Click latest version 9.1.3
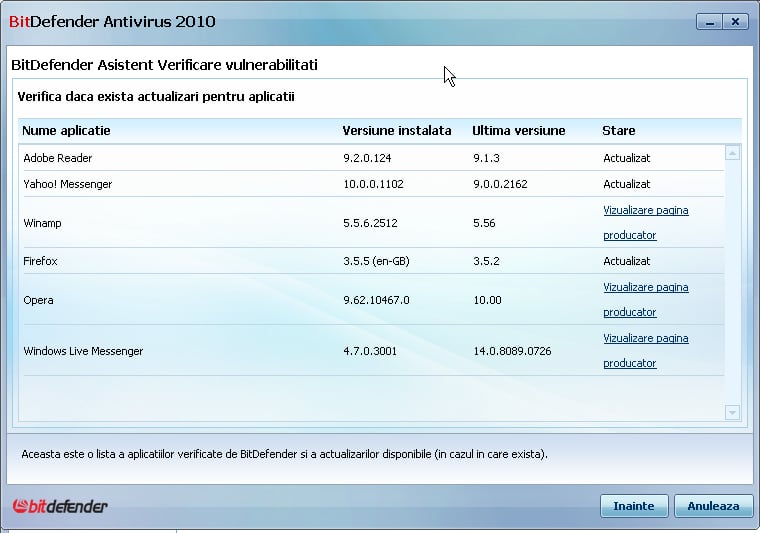 click(x=487, y=158)
